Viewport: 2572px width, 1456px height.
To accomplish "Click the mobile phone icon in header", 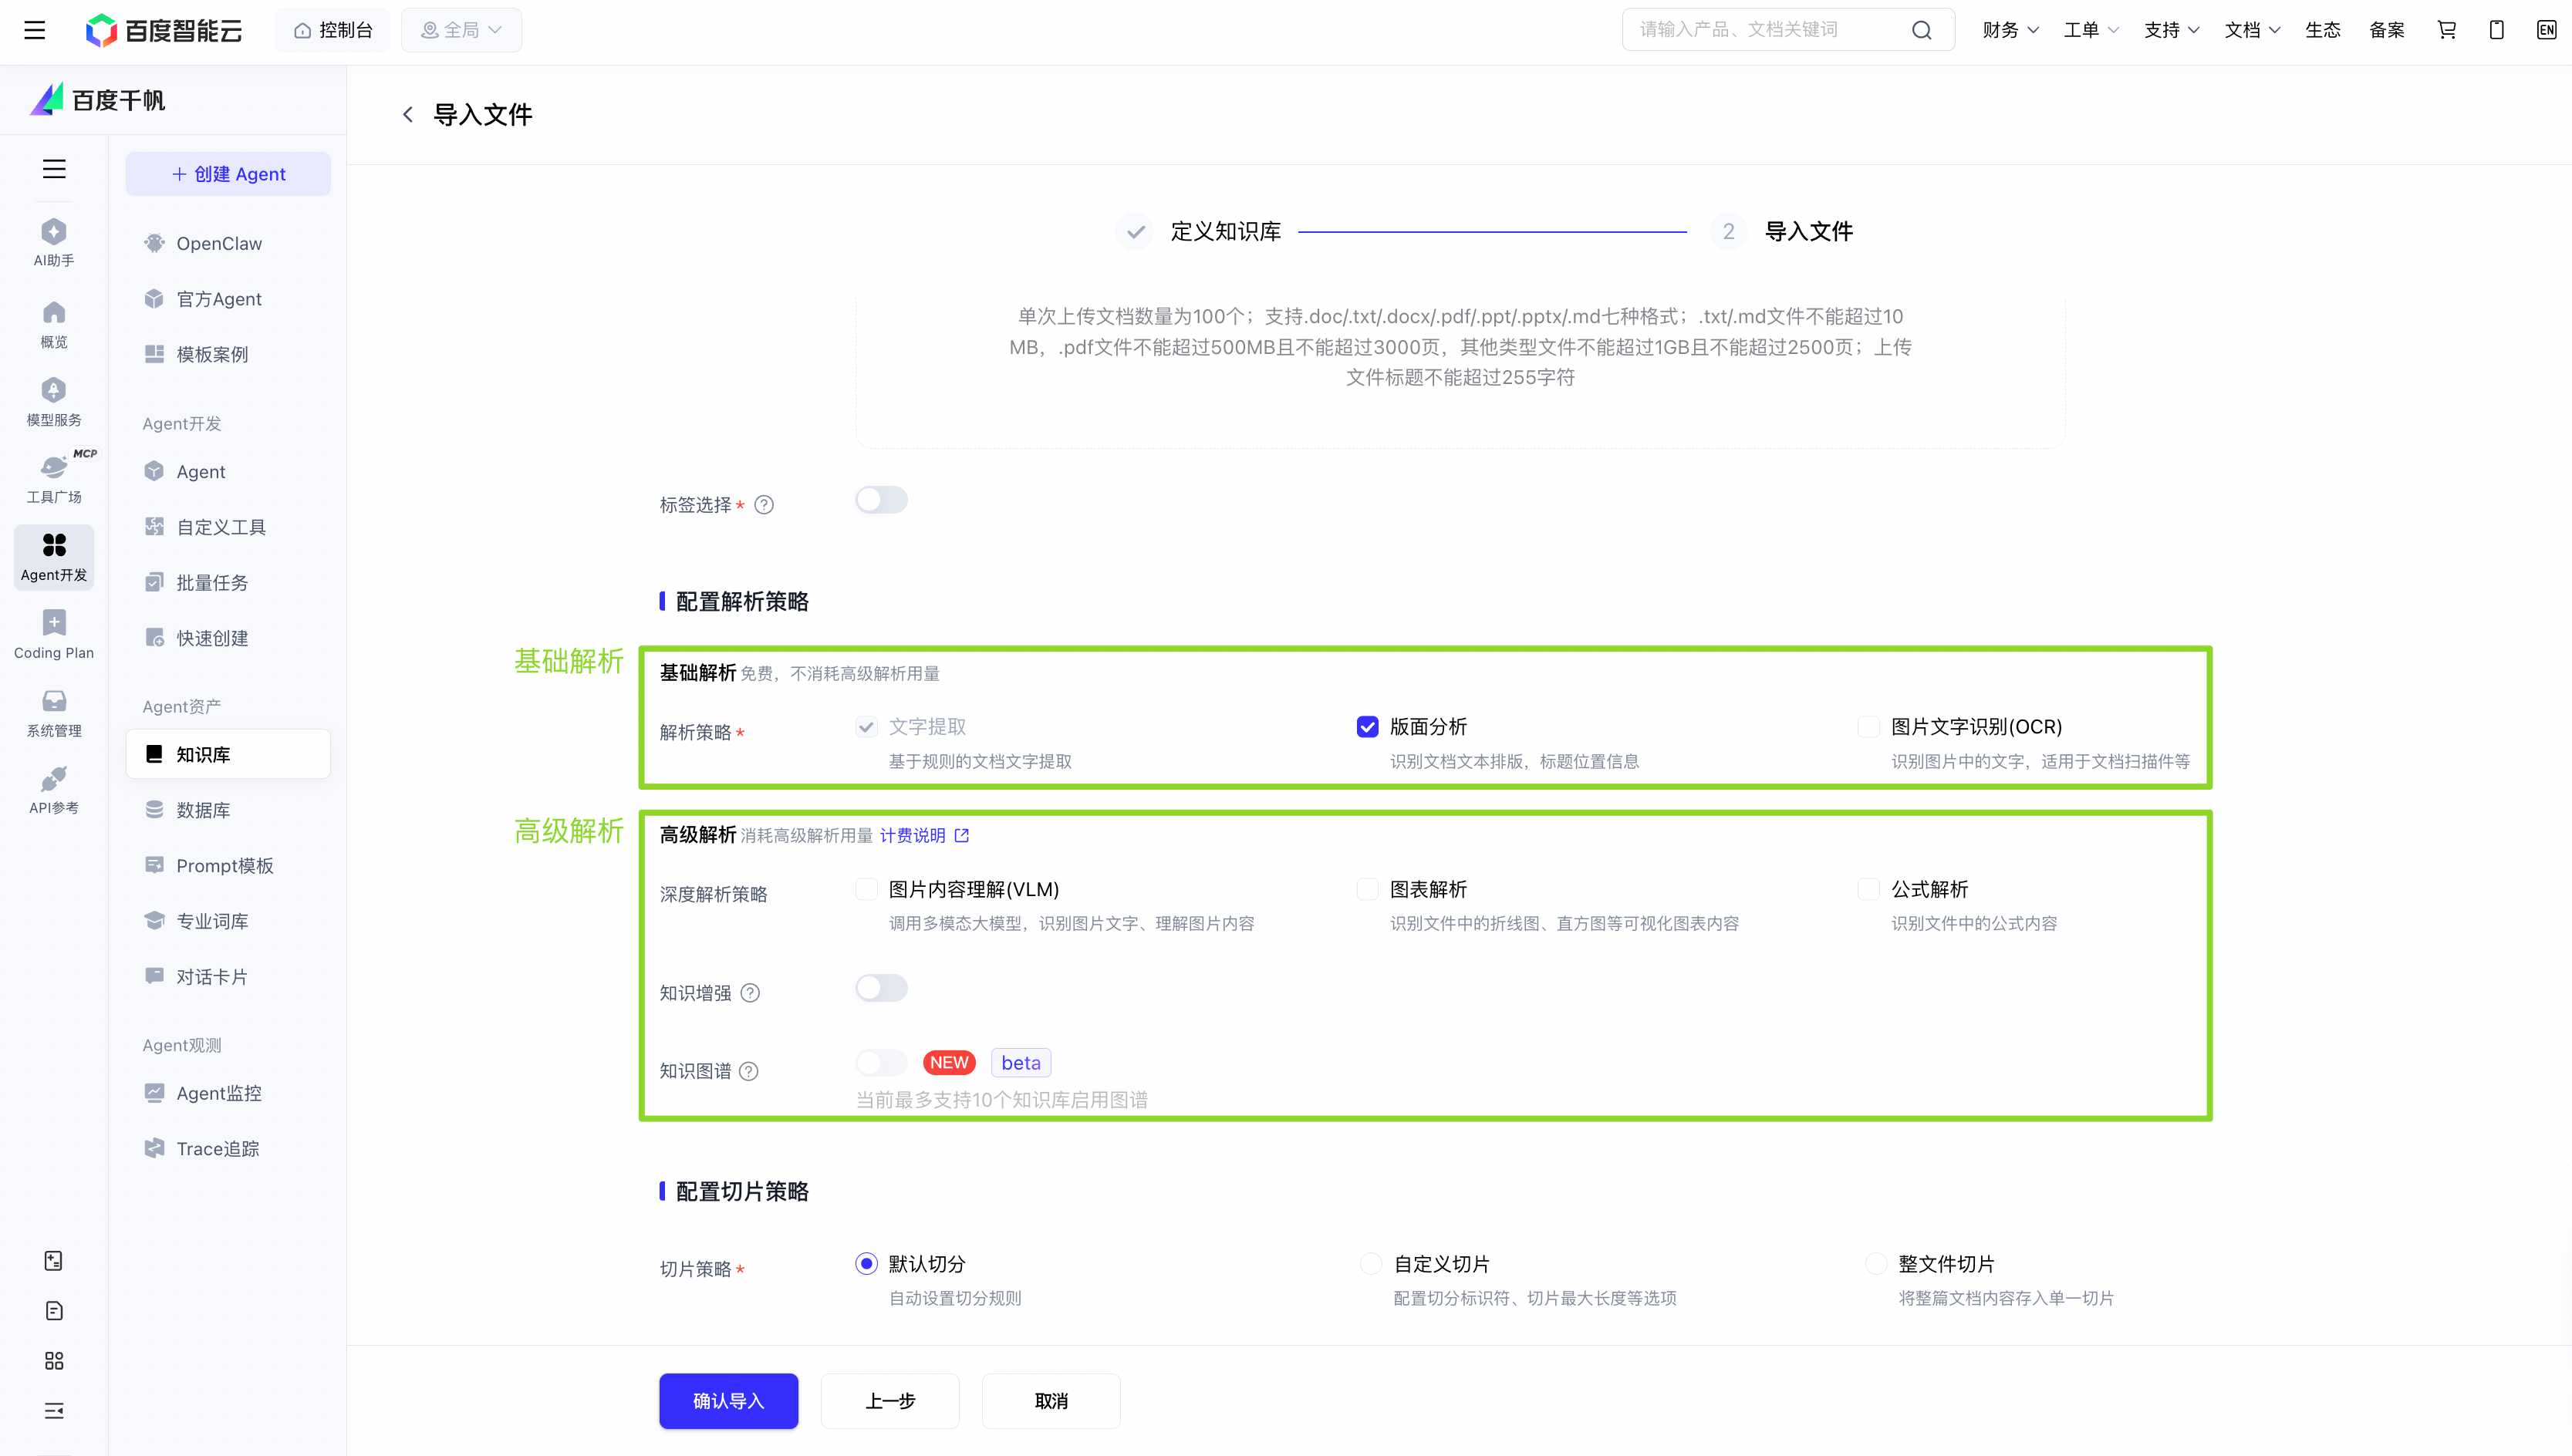I will 2496,30.
